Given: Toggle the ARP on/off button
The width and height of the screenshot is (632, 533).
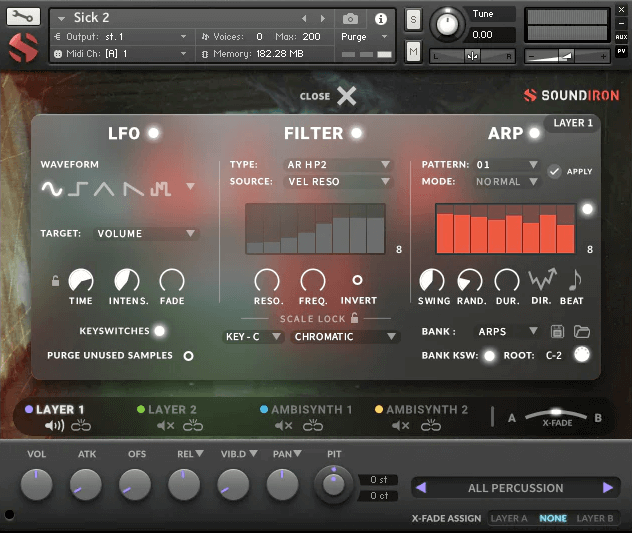Looking at the screenshot, I should point(534,133).
